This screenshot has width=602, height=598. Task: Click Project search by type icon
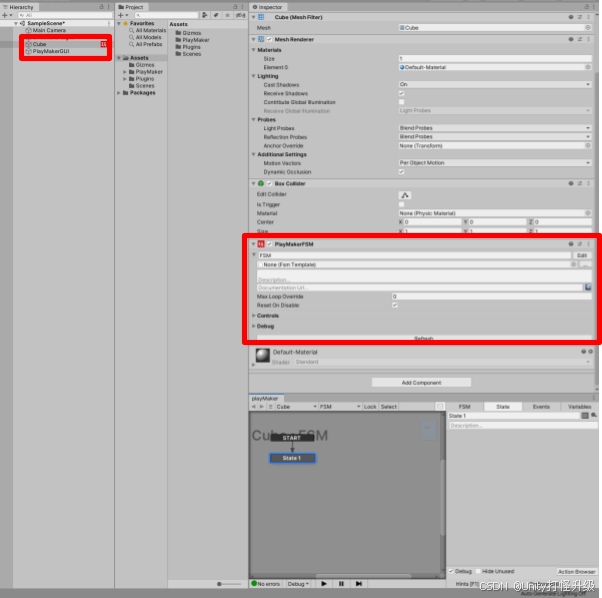pyautogui.click(x=205, y=15)
